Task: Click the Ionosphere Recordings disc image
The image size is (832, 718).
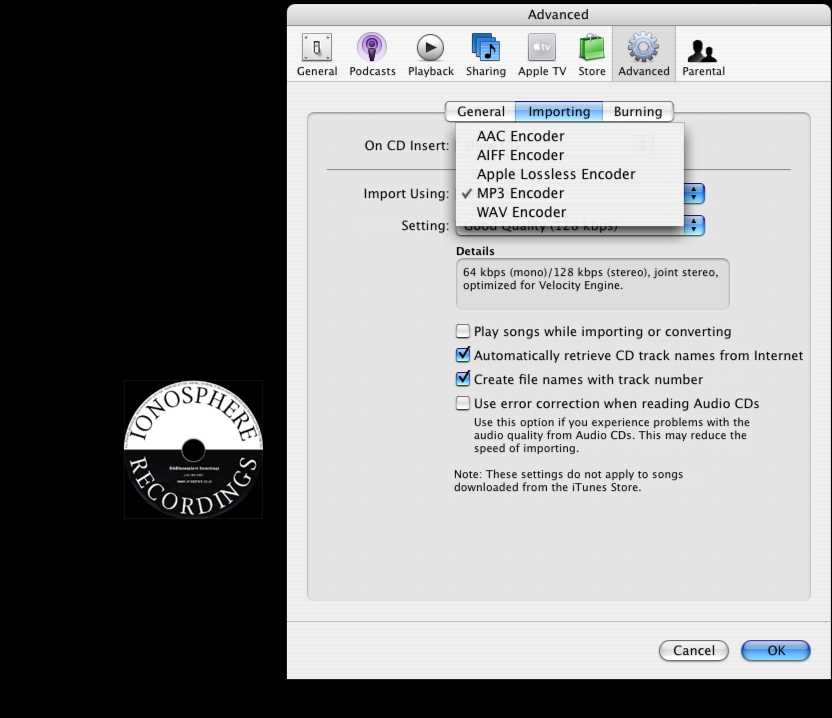Action: click(x=193, y=449)
